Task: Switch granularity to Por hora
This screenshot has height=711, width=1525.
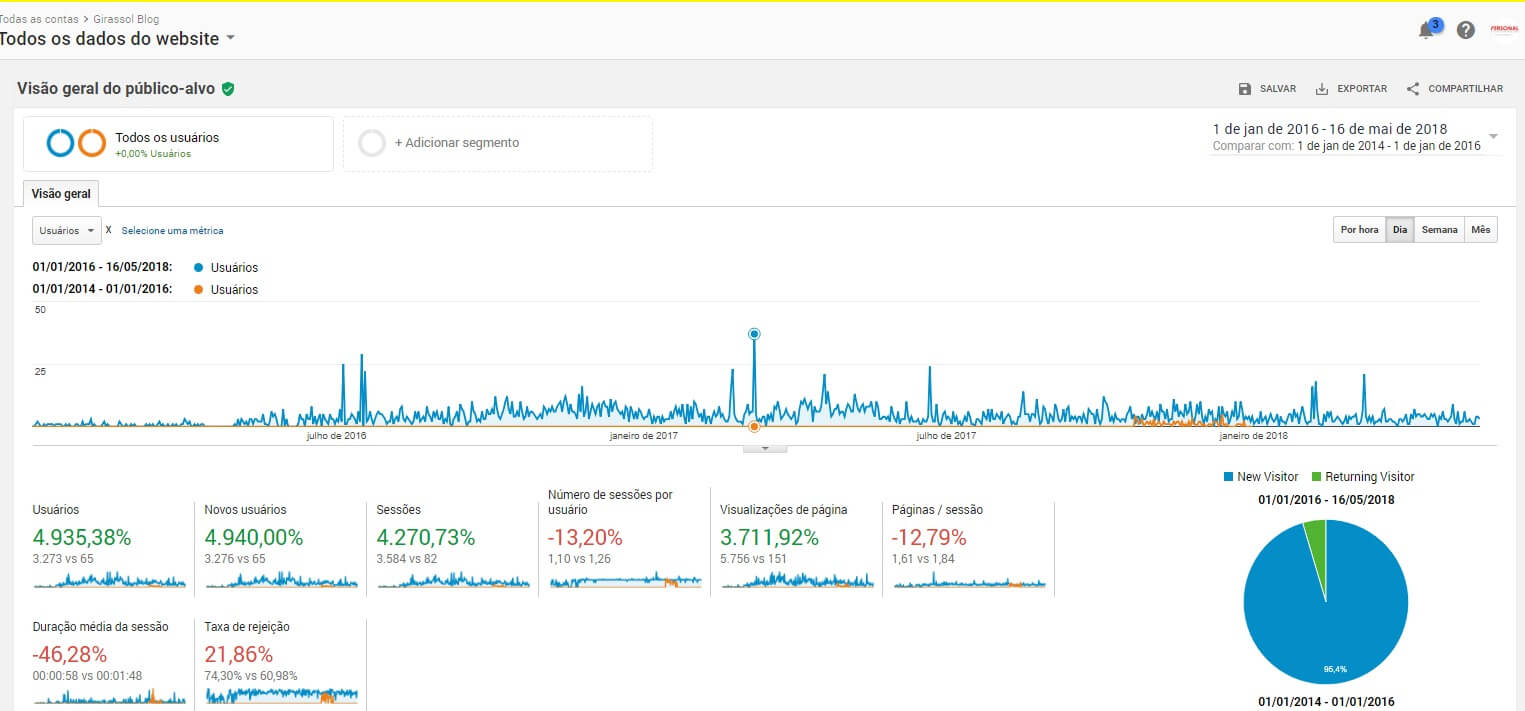Action: coord(1358,229)
